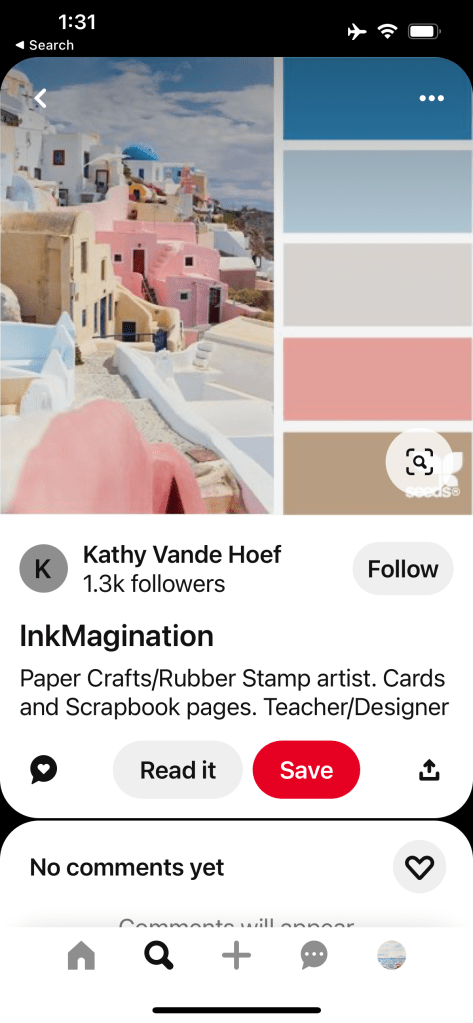
Task: Tap the back arrow on the pin
Action: (x=40, y=99)
